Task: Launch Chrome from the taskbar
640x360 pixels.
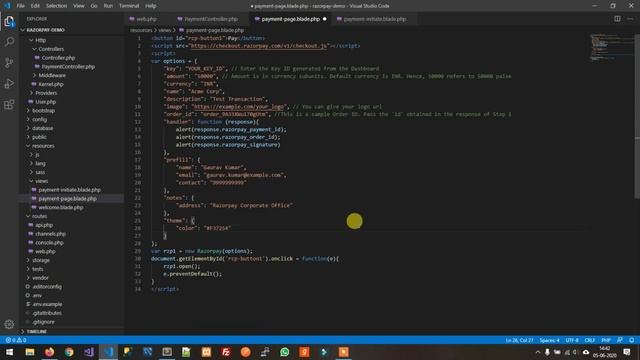Action: point(69,352)
